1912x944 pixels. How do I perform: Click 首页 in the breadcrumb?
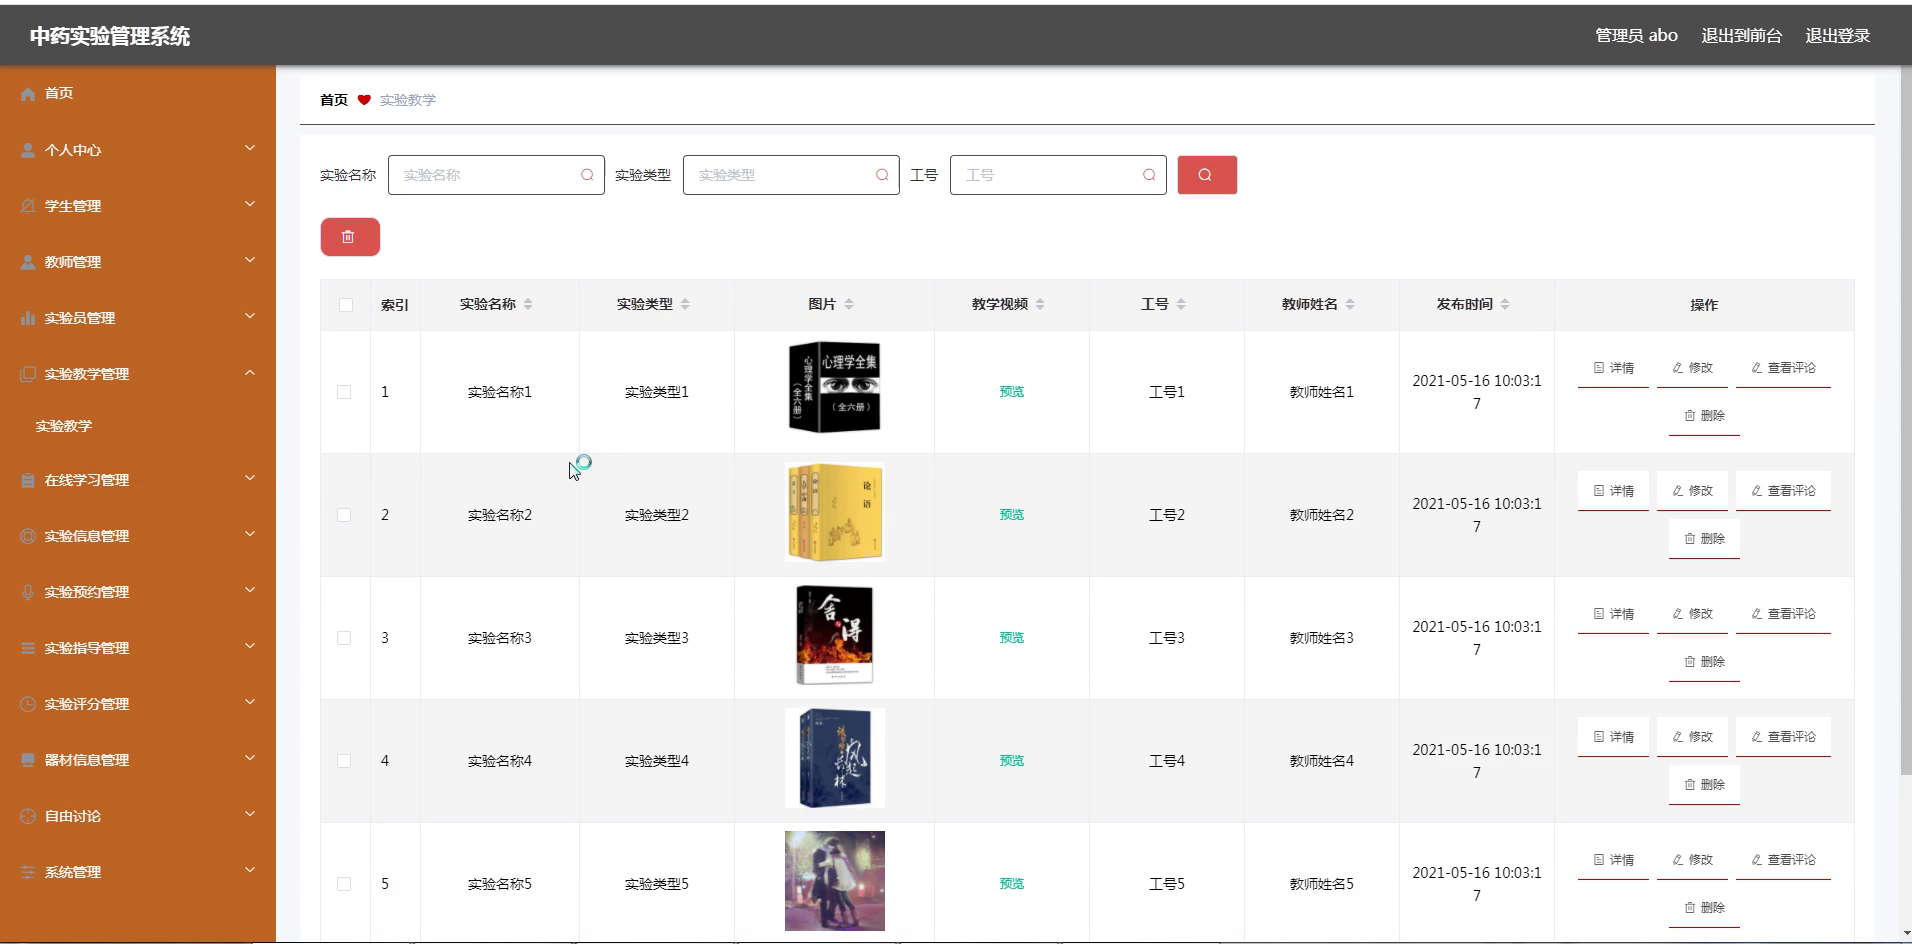point(334,100)
